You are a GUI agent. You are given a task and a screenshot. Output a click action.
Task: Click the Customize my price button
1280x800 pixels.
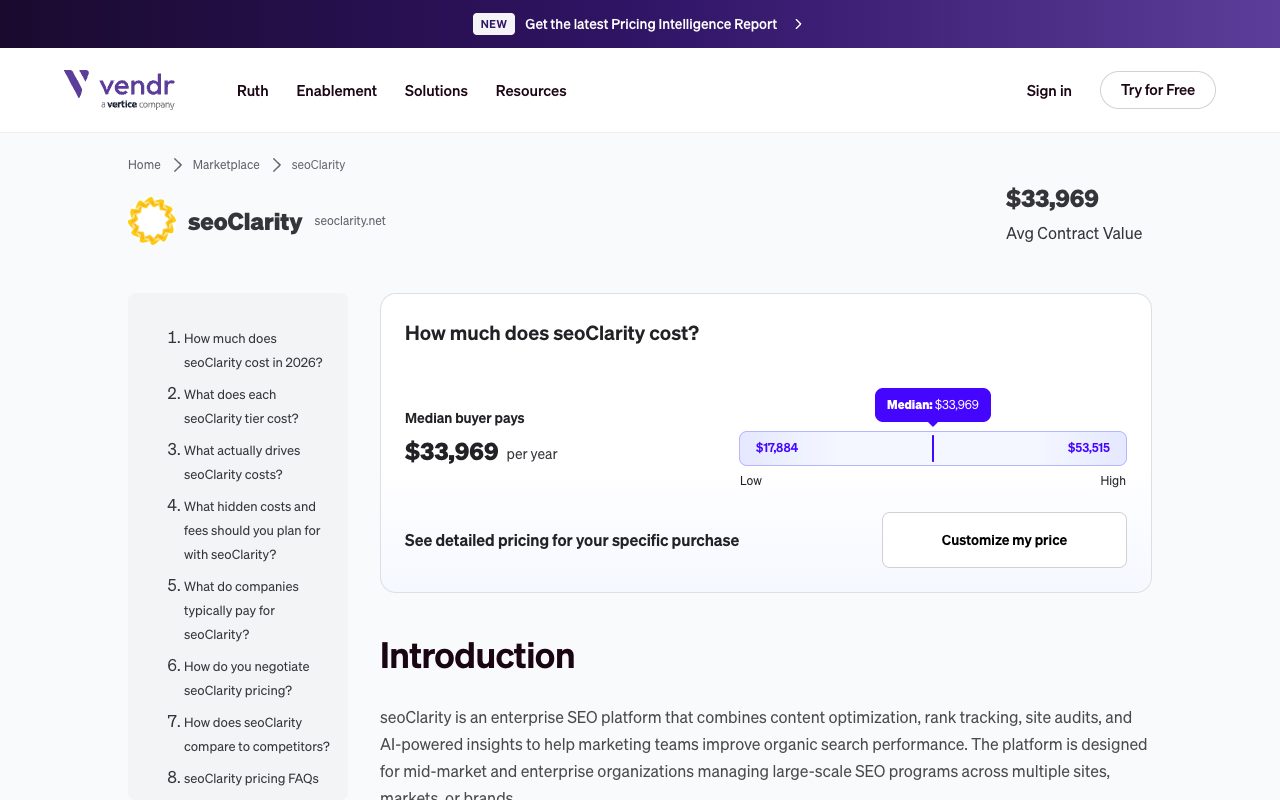tap(1004, 540)
